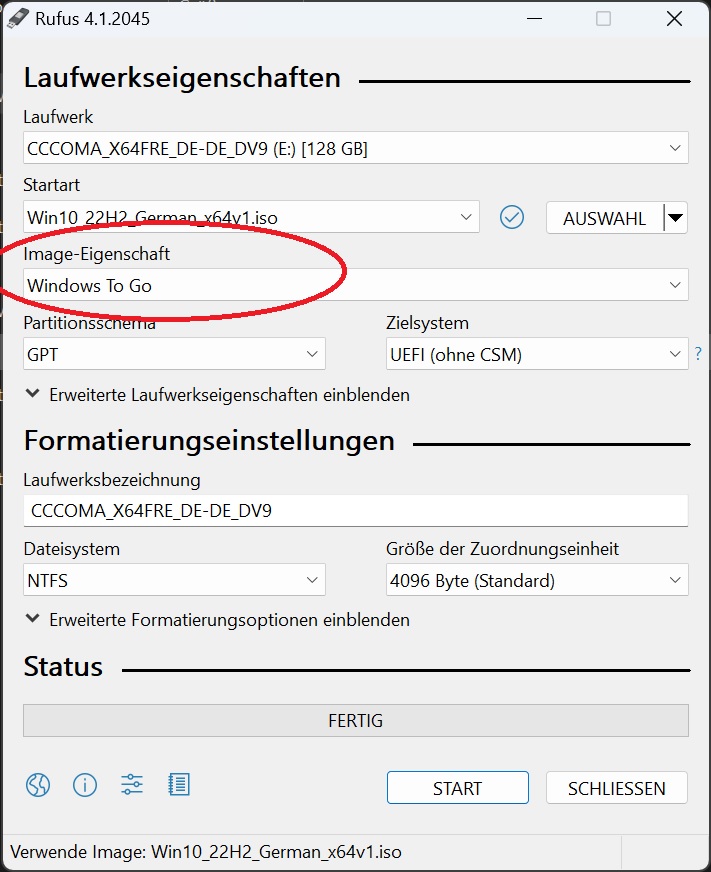Minimize the Rufus window
The image size is (711, 872).
coord(534,18)
